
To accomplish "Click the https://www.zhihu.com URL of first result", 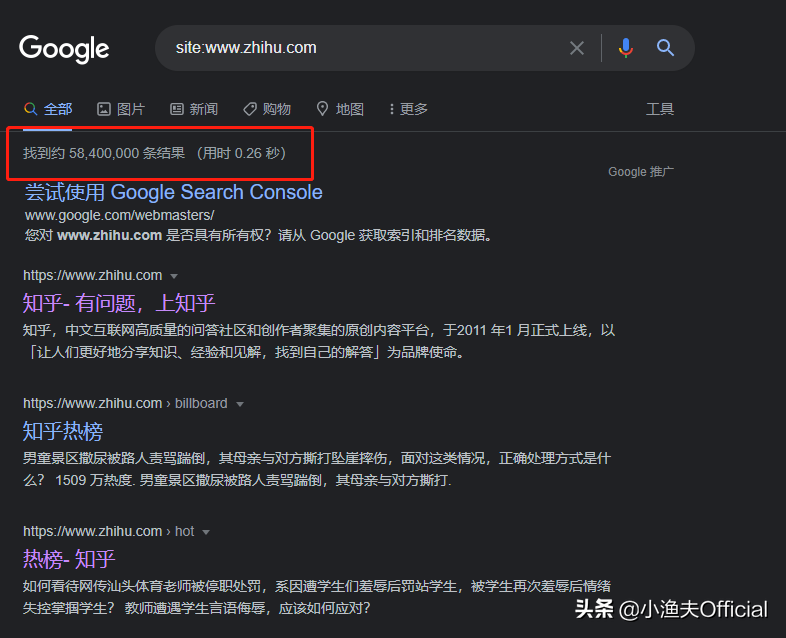I will pyautogui.click(x=92, y=275).
